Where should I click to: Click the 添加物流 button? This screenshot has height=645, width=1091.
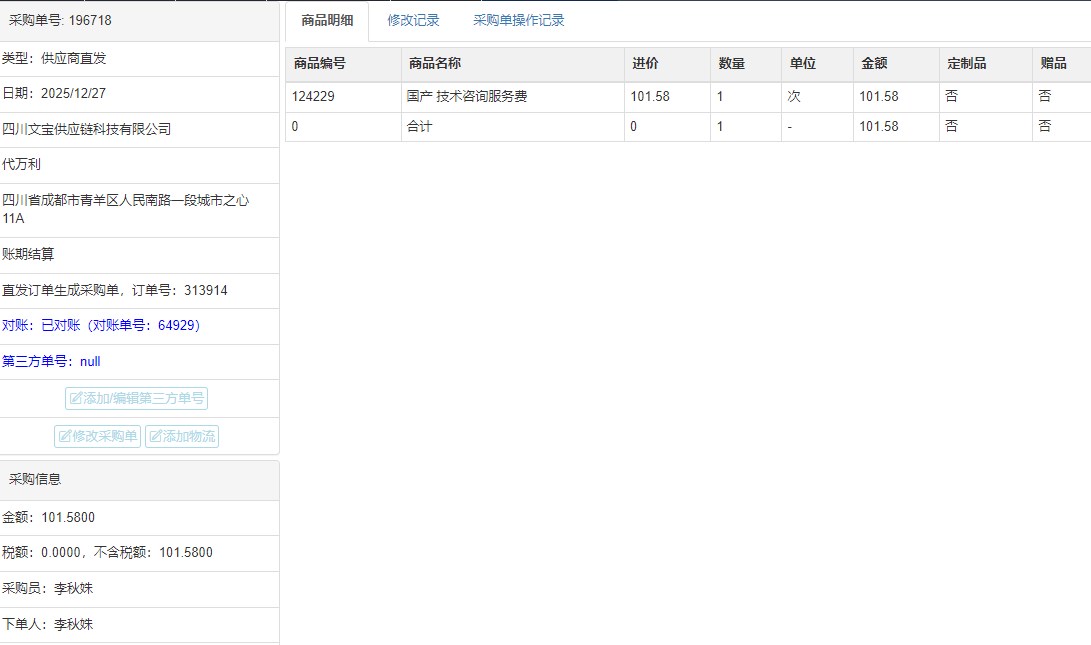pyautogui.click(x=181, y=436)
